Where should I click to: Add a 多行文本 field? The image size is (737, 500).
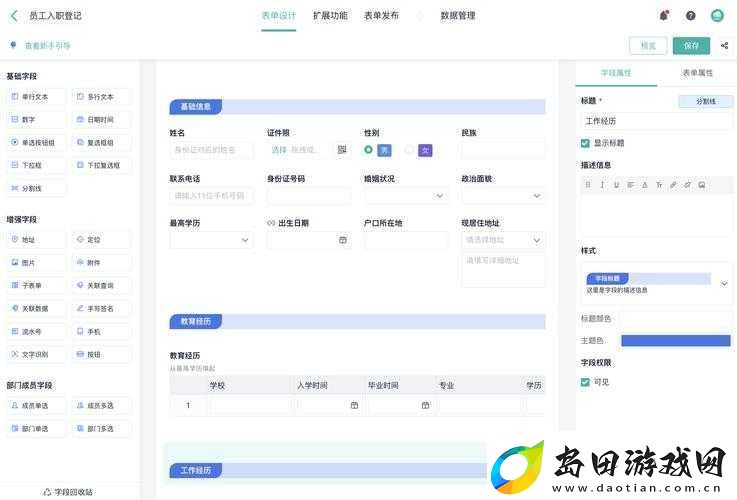coord(102,97)
